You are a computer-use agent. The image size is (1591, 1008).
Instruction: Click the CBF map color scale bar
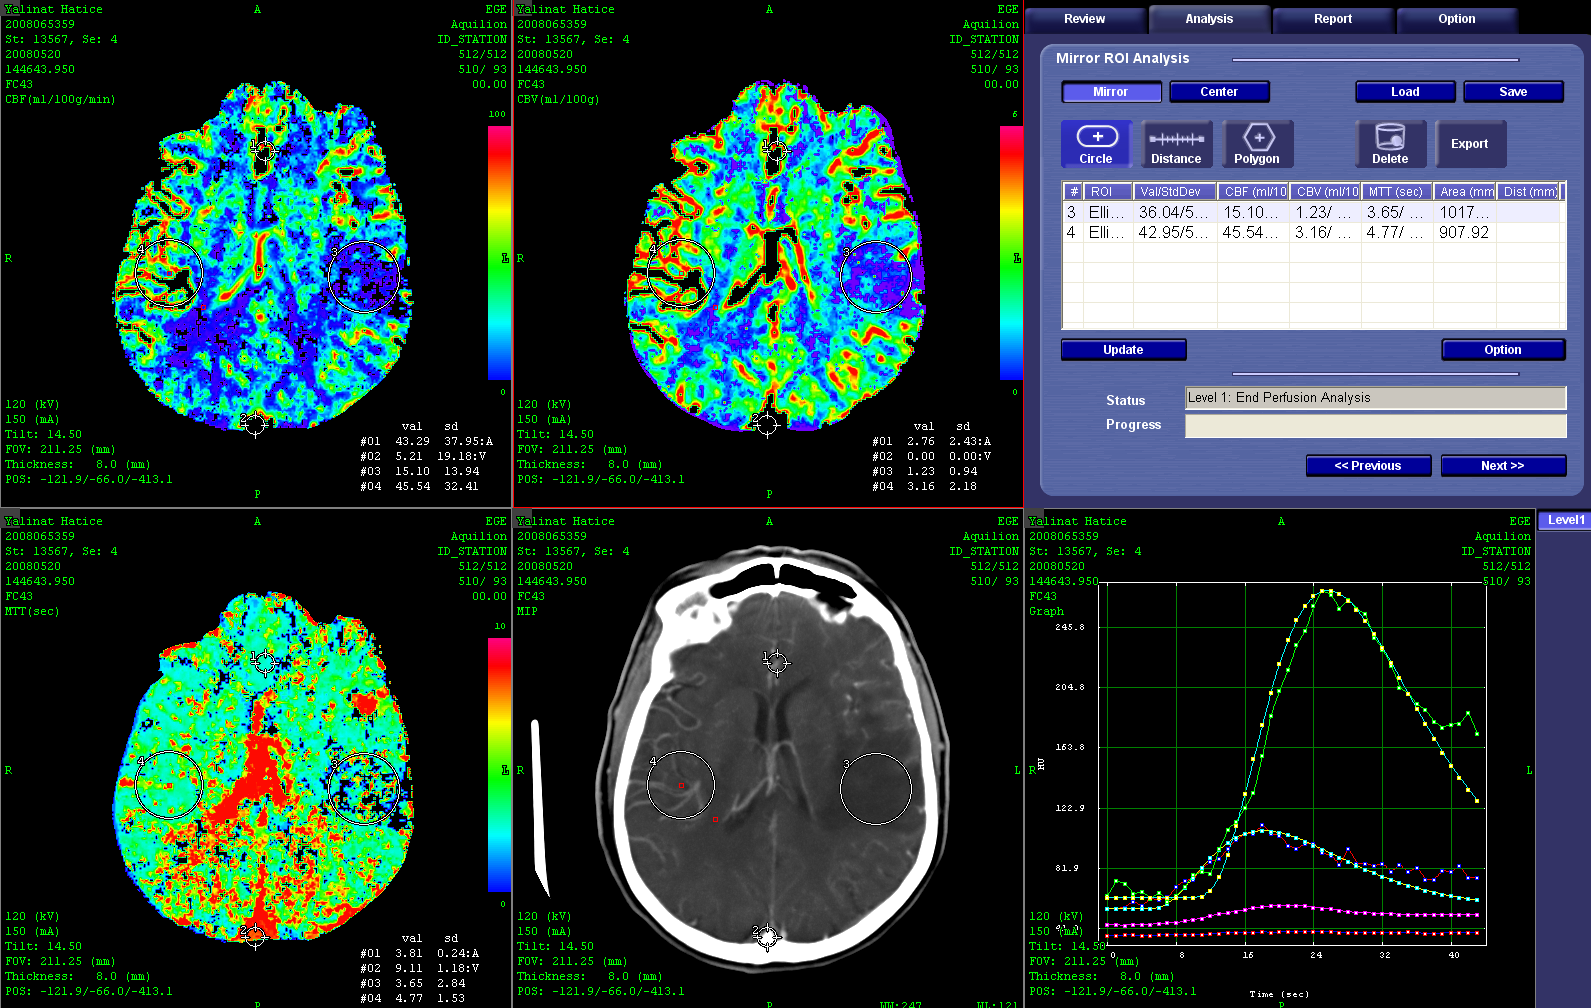pos(499,253)
